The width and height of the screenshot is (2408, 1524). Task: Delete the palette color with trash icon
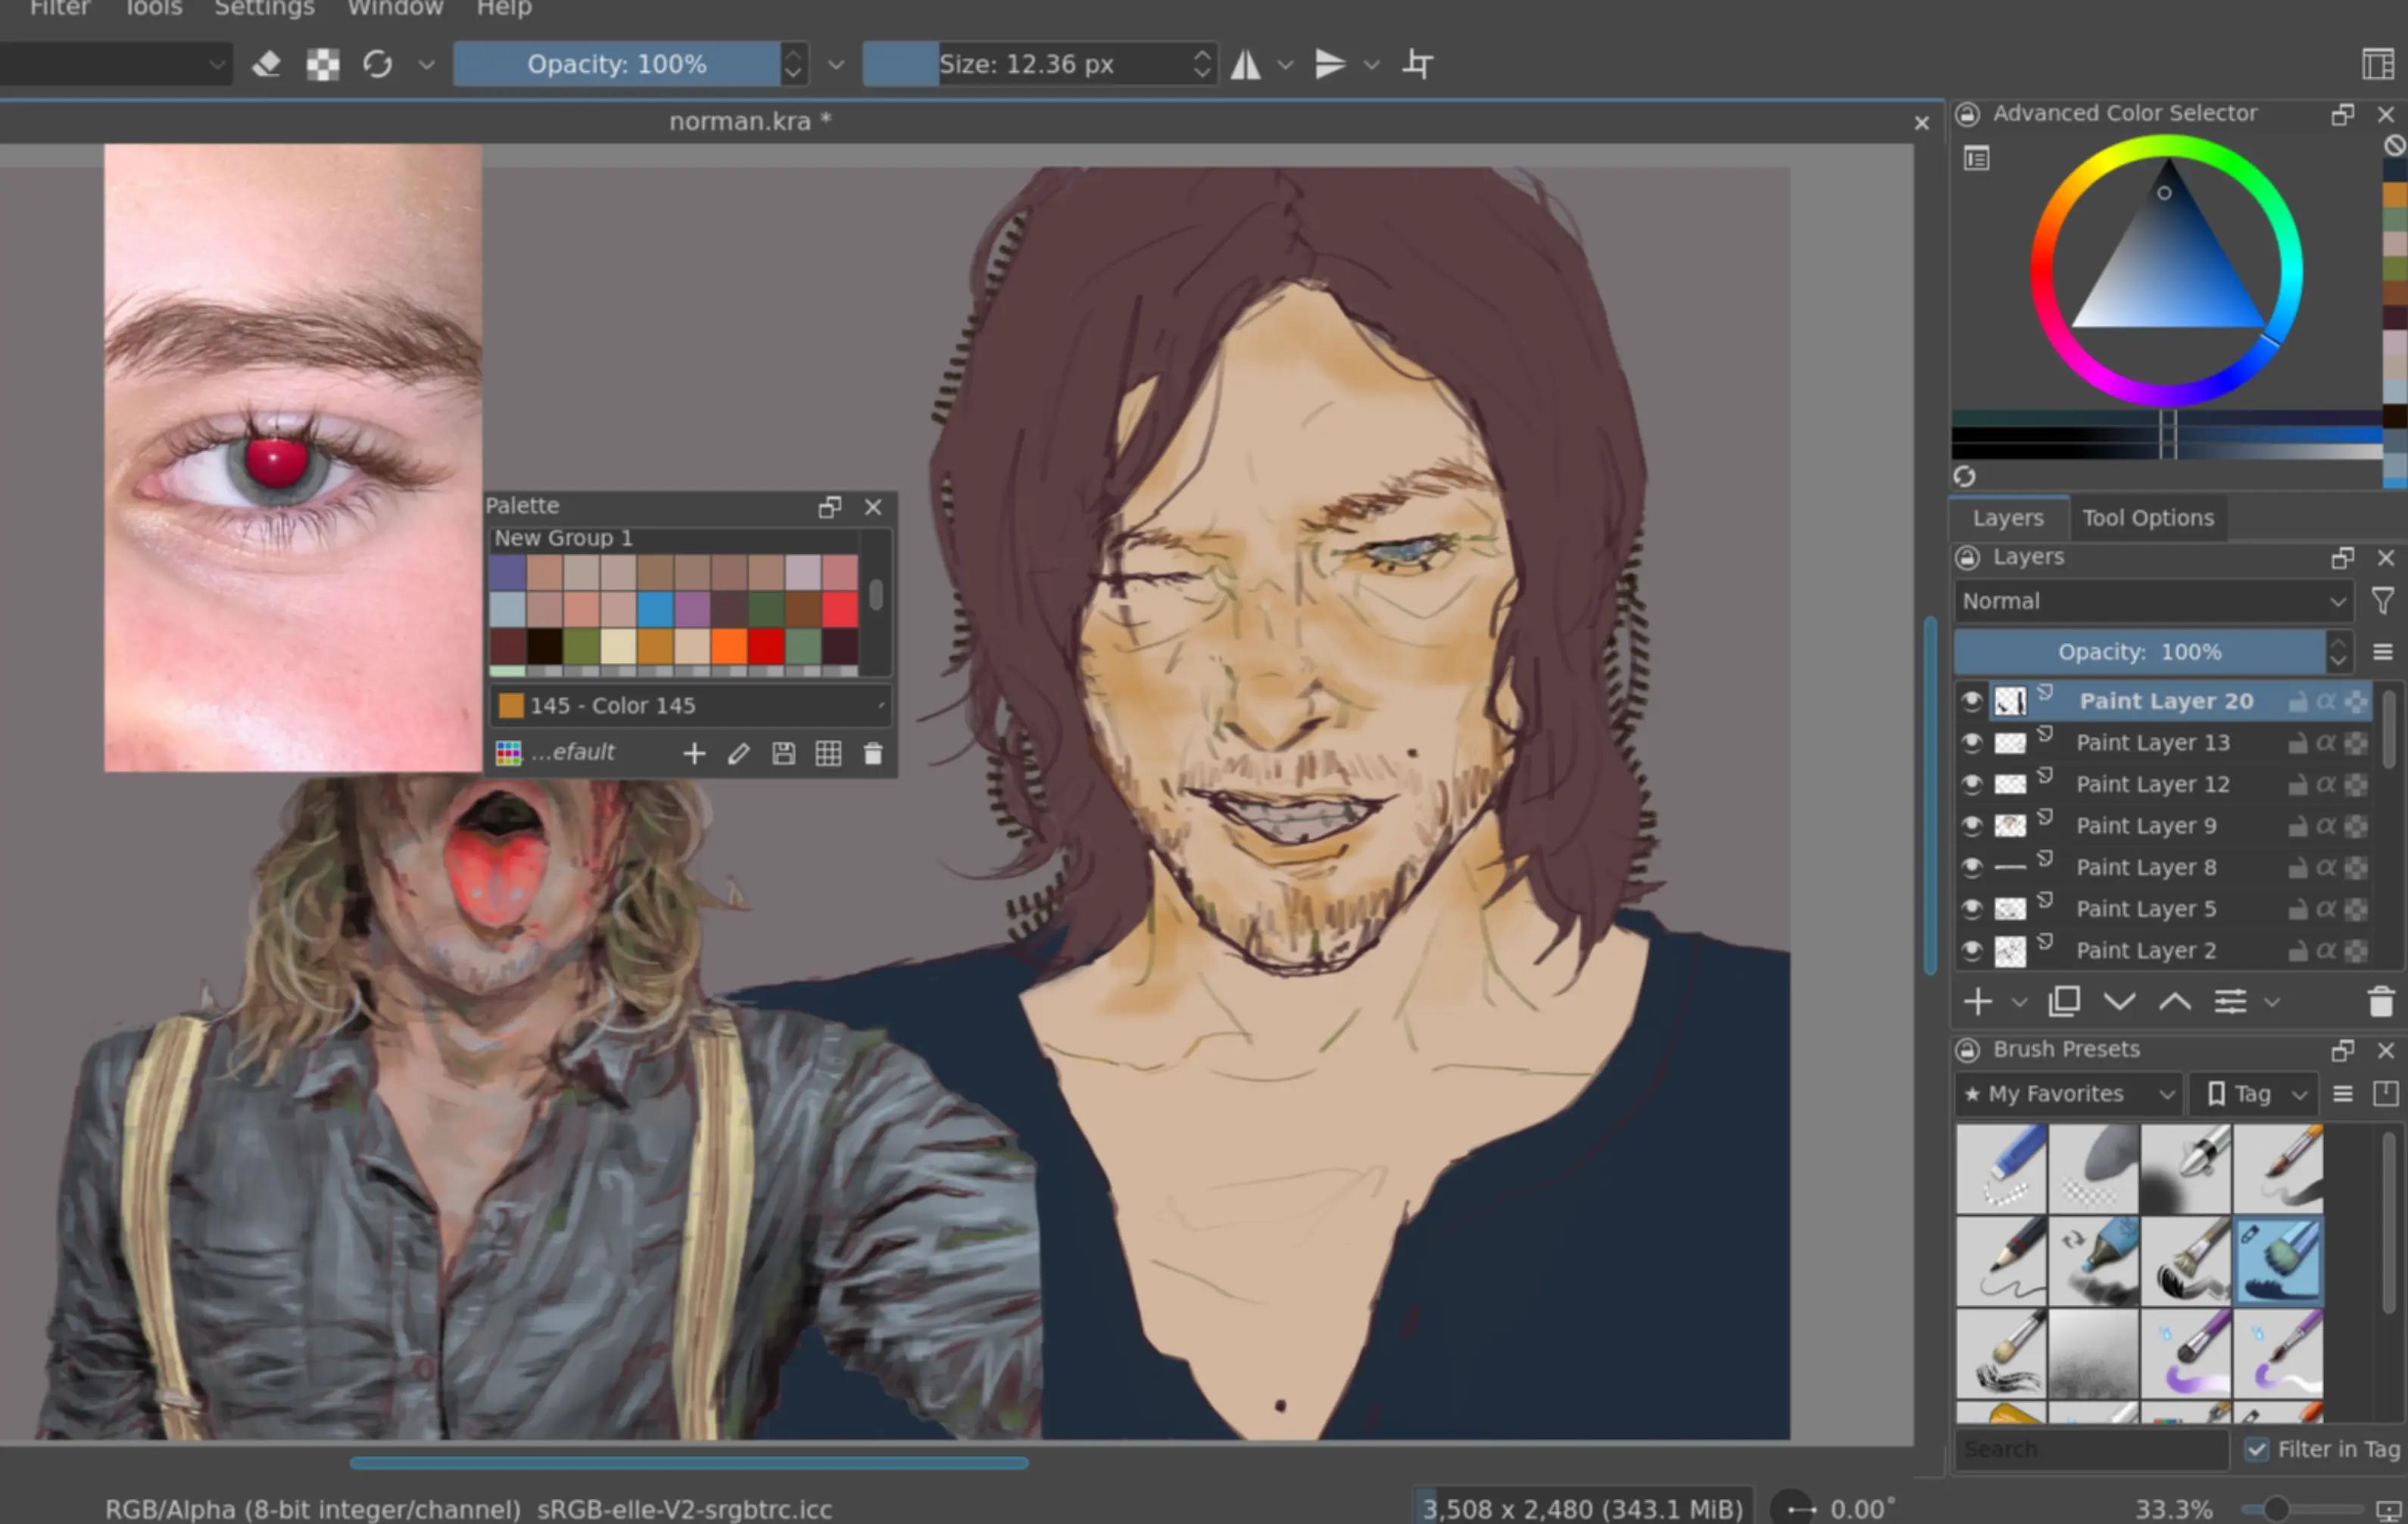873,753
